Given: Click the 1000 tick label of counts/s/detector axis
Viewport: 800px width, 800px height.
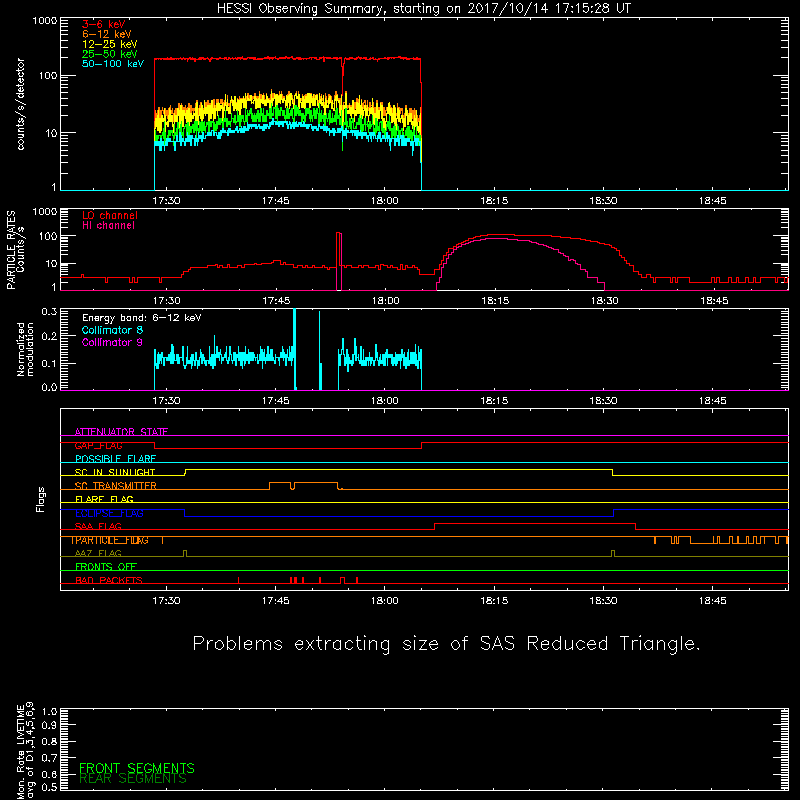Looking at the screenshot, I should [45, 21].
